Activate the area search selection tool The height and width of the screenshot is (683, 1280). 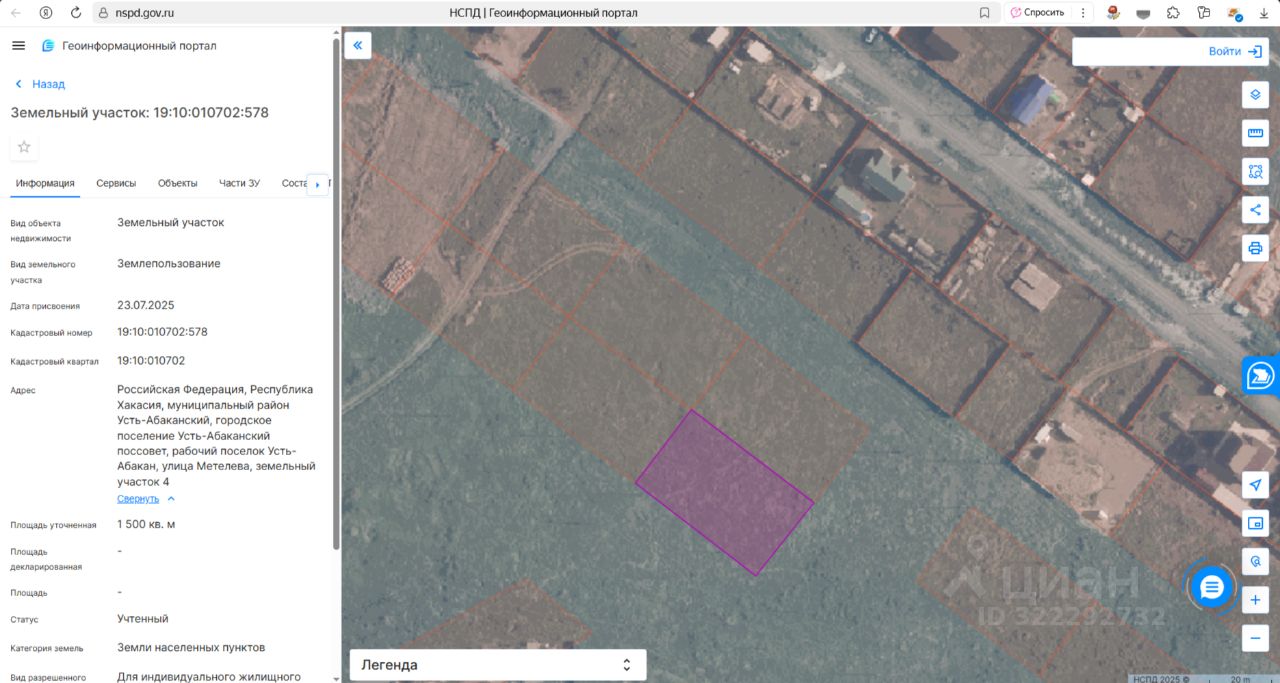click(x=1255, y=171)
